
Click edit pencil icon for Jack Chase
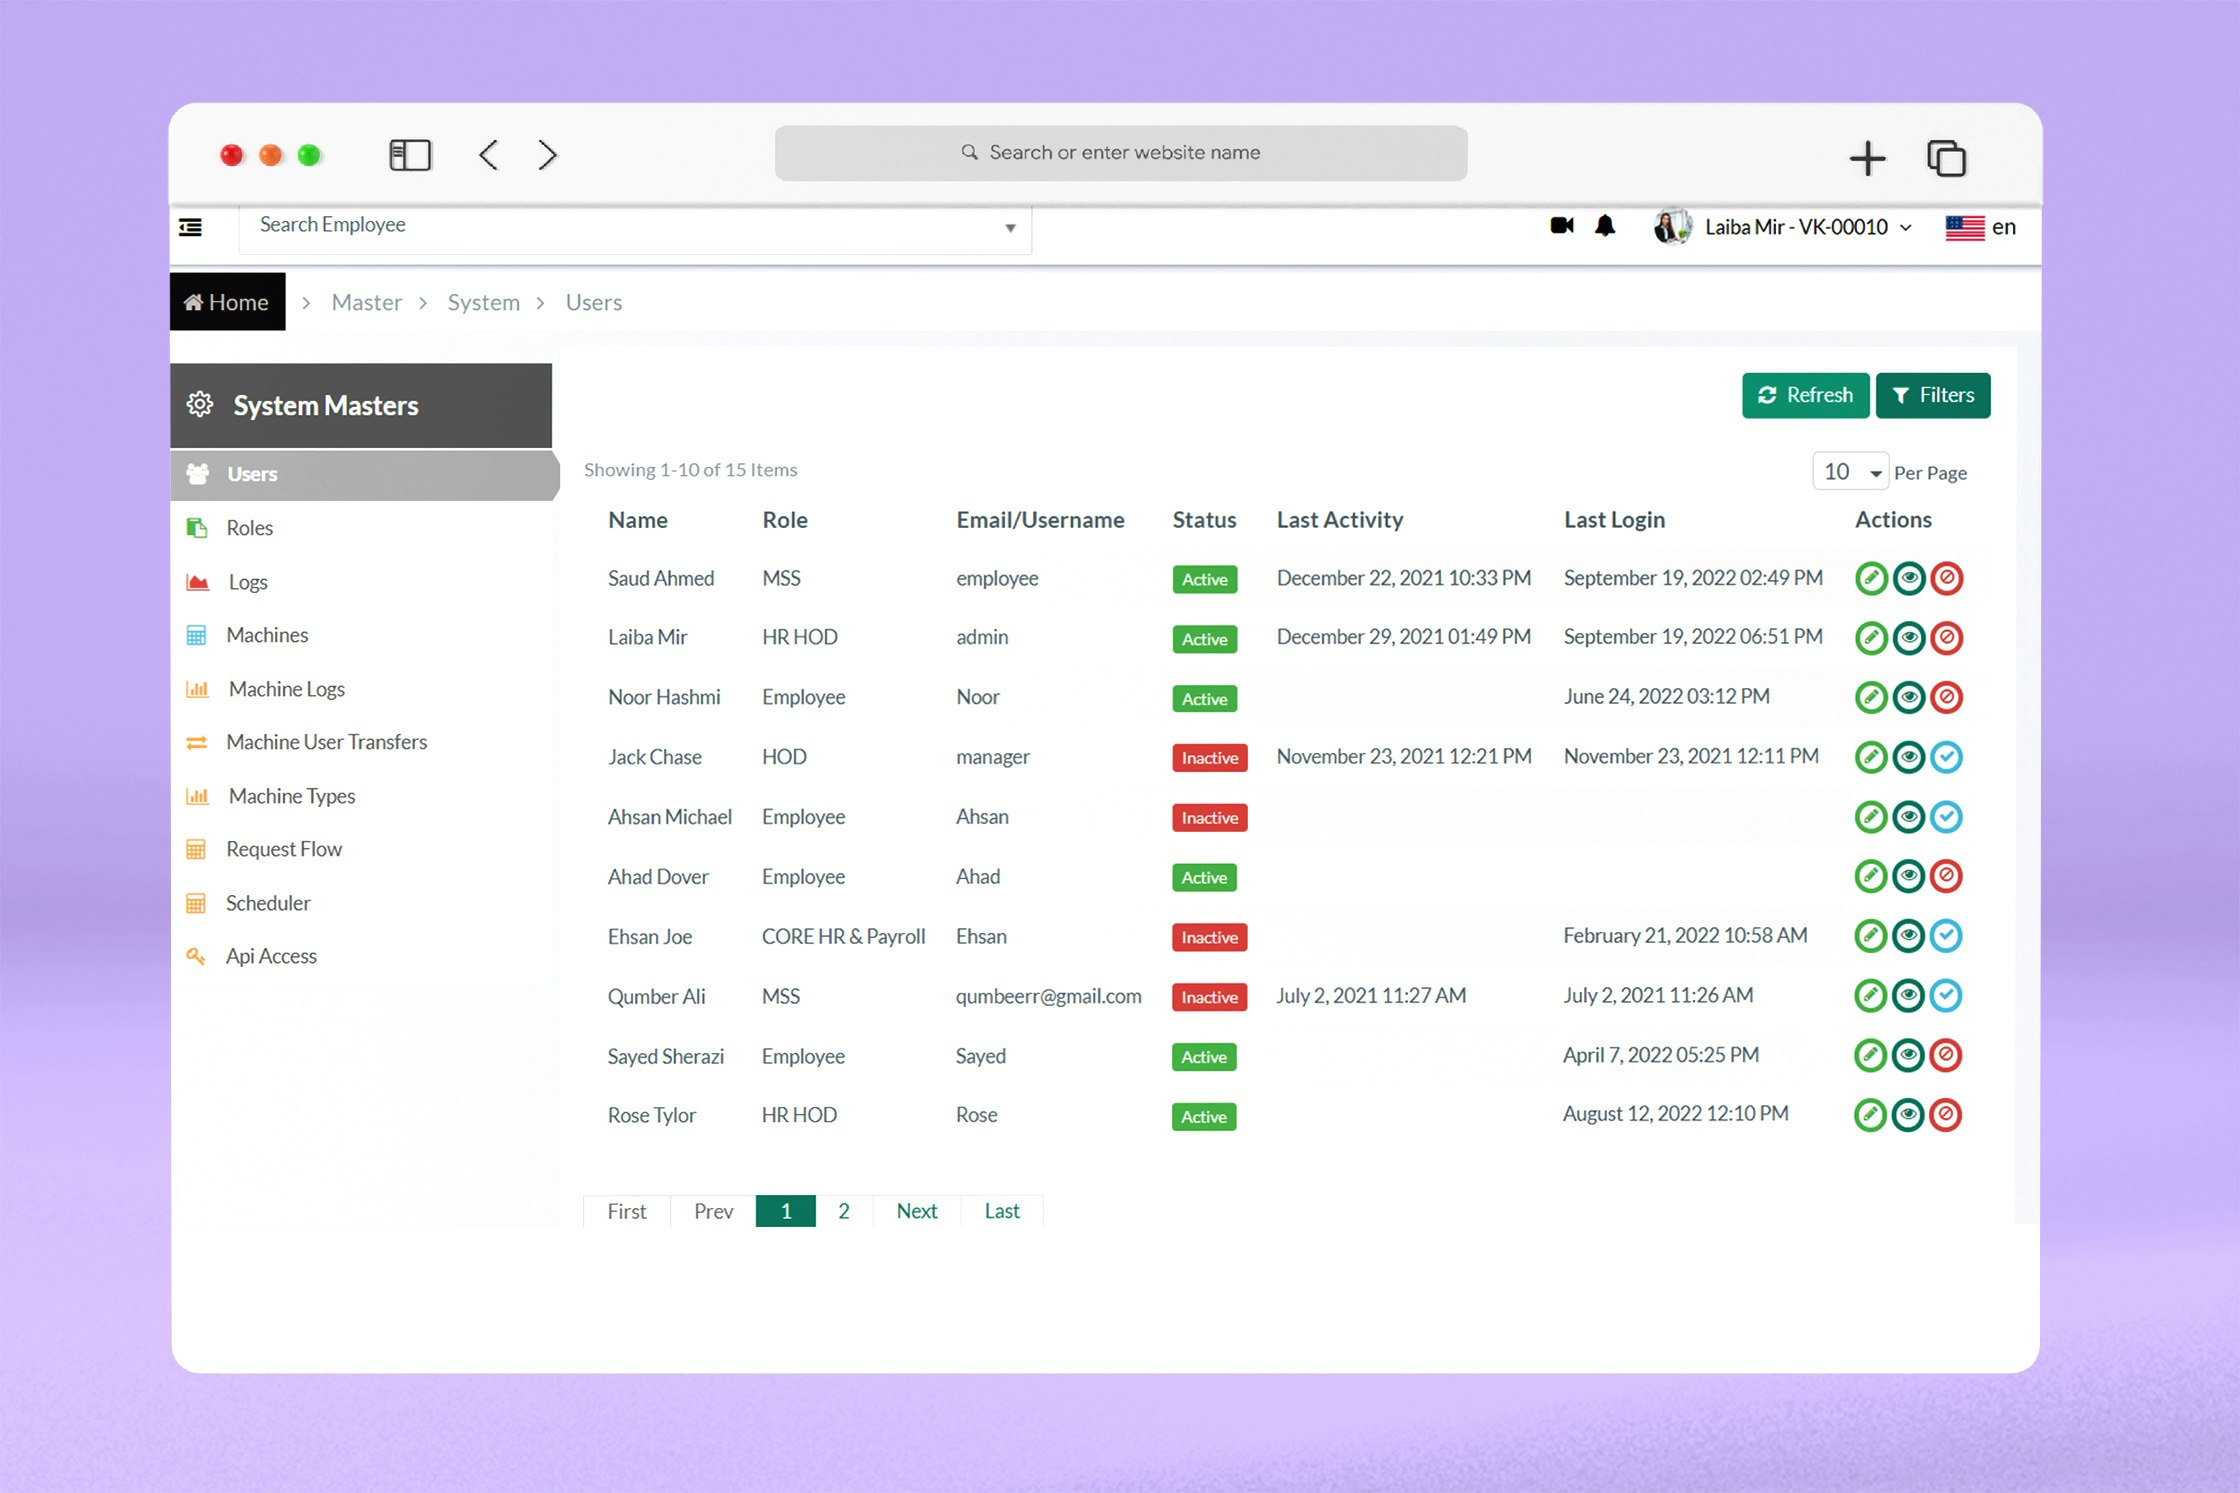tap(1871, 757)
